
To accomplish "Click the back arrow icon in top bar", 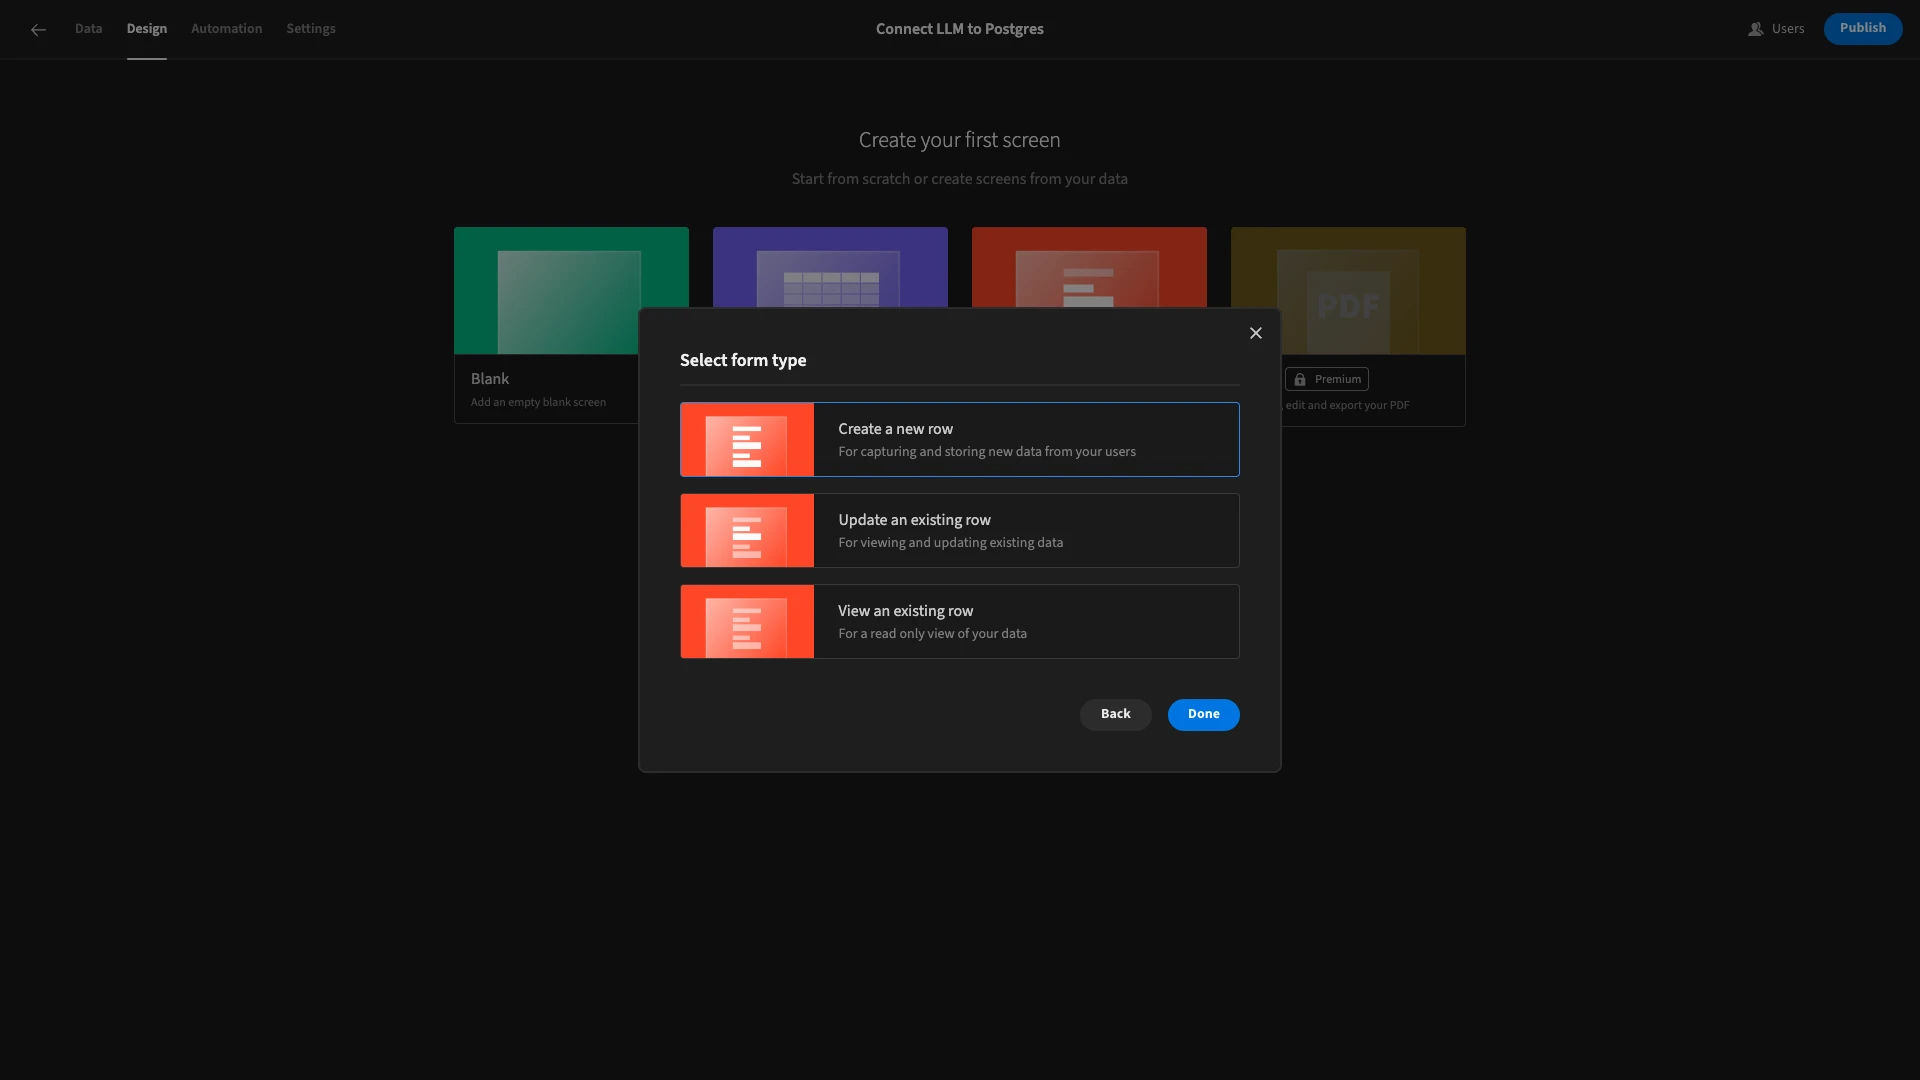I will click(x=38, y=30).
